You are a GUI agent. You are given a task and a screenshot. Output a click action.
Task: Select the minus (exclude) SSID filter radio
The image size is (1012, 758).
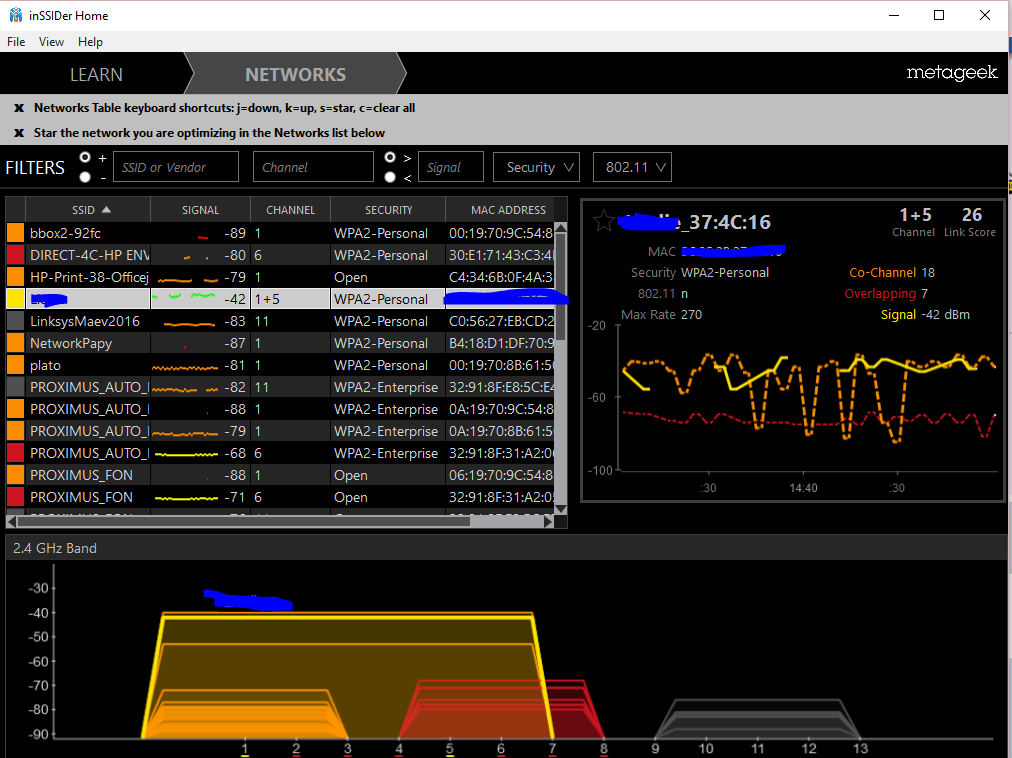tap(85, 177)
